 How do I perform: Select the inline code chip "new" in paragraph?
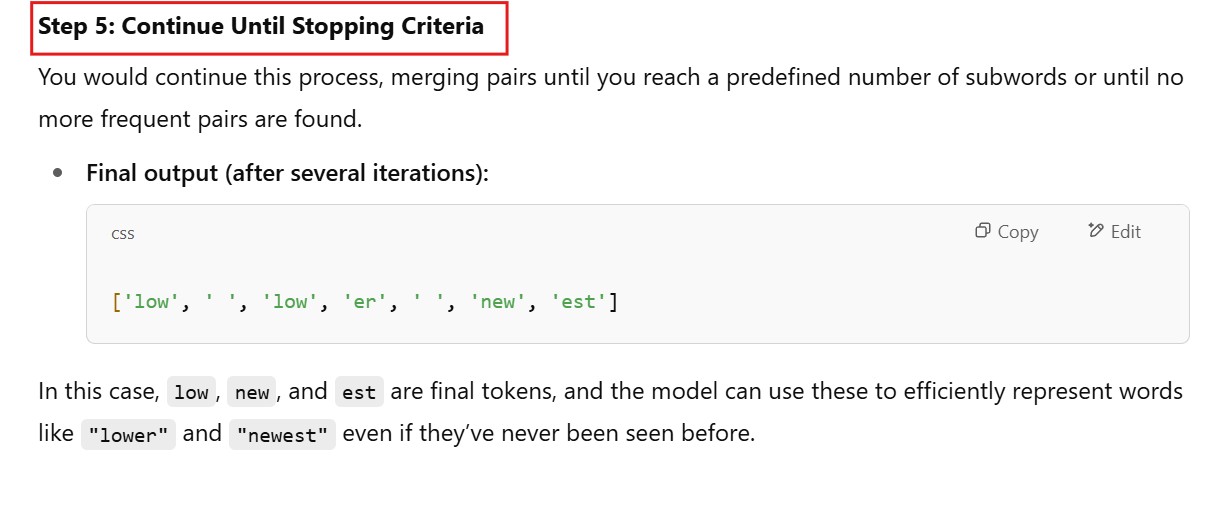pos(251,393)
